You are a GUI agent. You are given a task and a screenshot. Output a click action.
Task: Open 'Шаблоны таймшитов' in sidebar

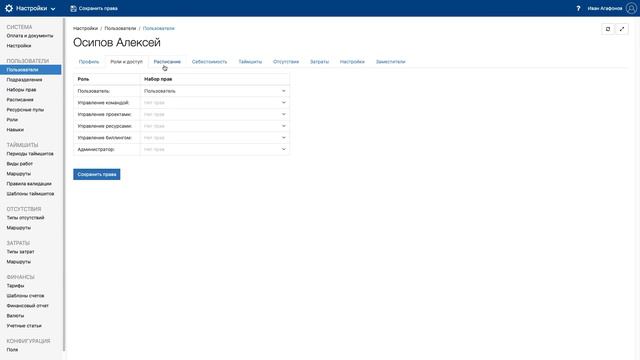(30, 194)
